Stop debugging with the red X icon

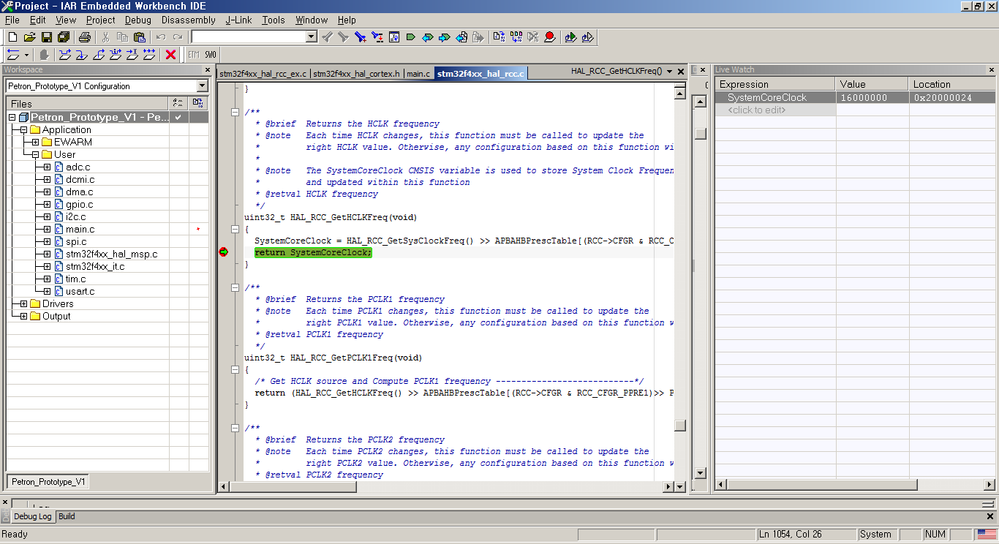[170, 55]
